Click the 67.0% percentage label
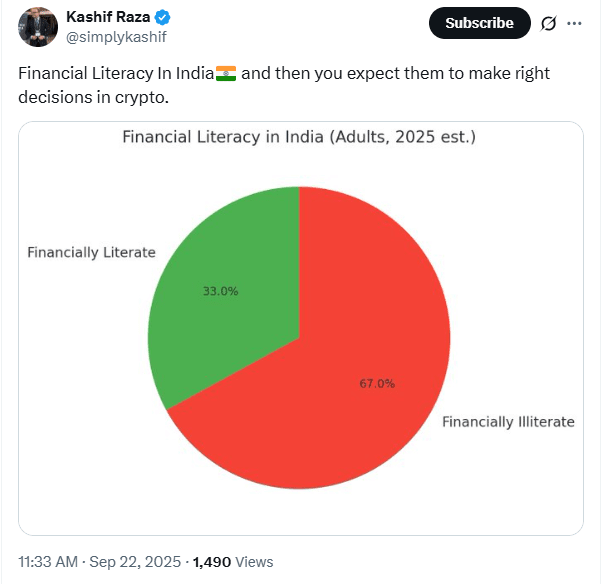 click(377, 383)
